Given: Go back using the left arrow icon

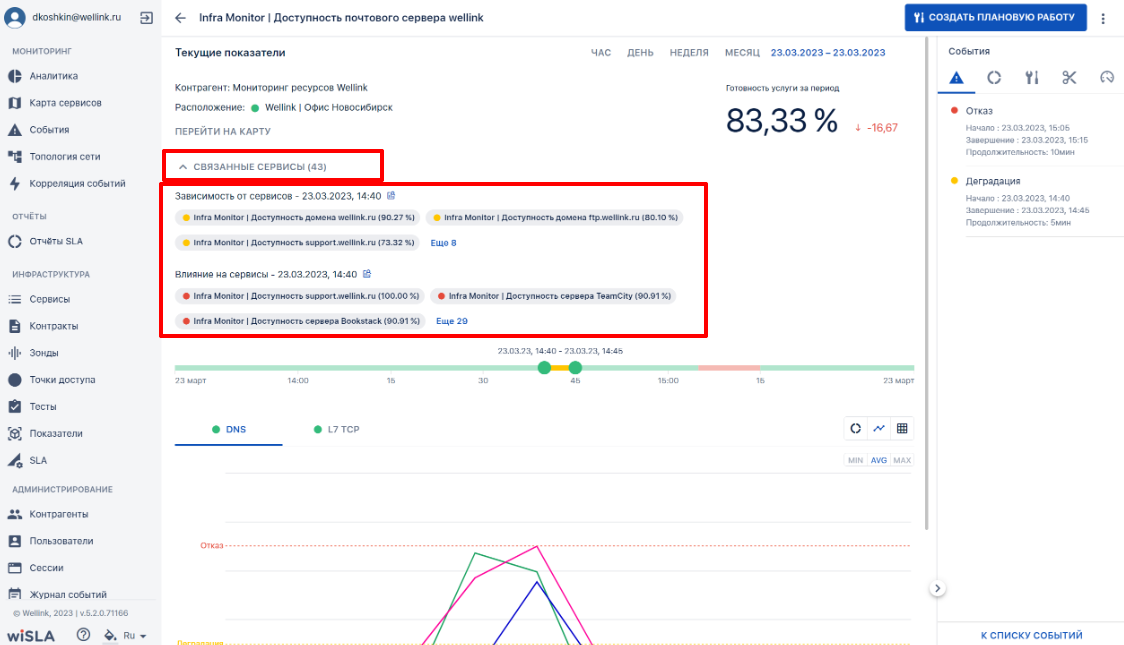Looking at the screenshot, I should click(181, 18).
